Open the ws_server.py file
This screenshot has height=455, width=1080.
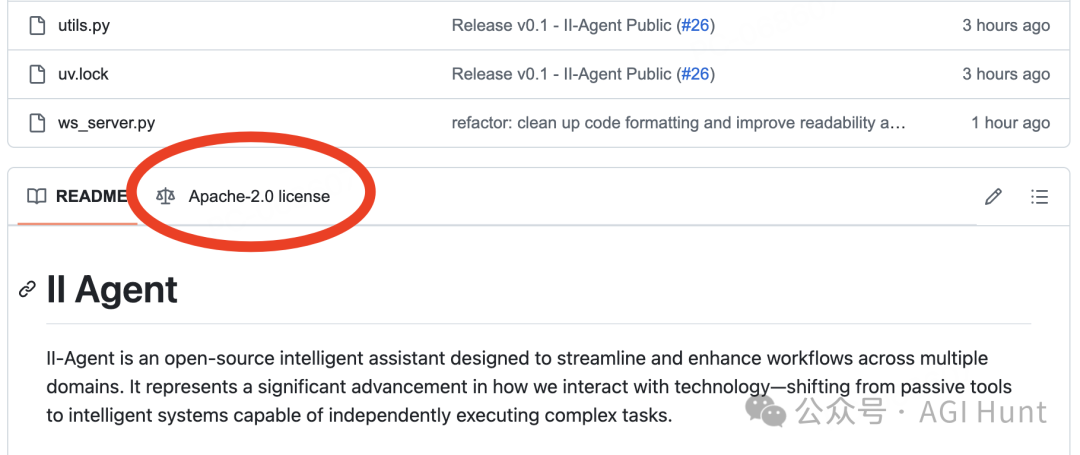point(106,123)
